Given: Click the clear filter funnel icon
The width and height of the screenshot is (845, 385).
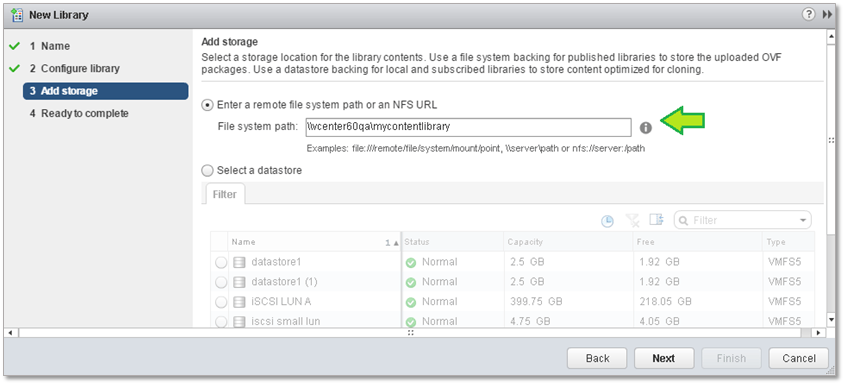Looking at the screenshot, I should (x=632, y=220).
